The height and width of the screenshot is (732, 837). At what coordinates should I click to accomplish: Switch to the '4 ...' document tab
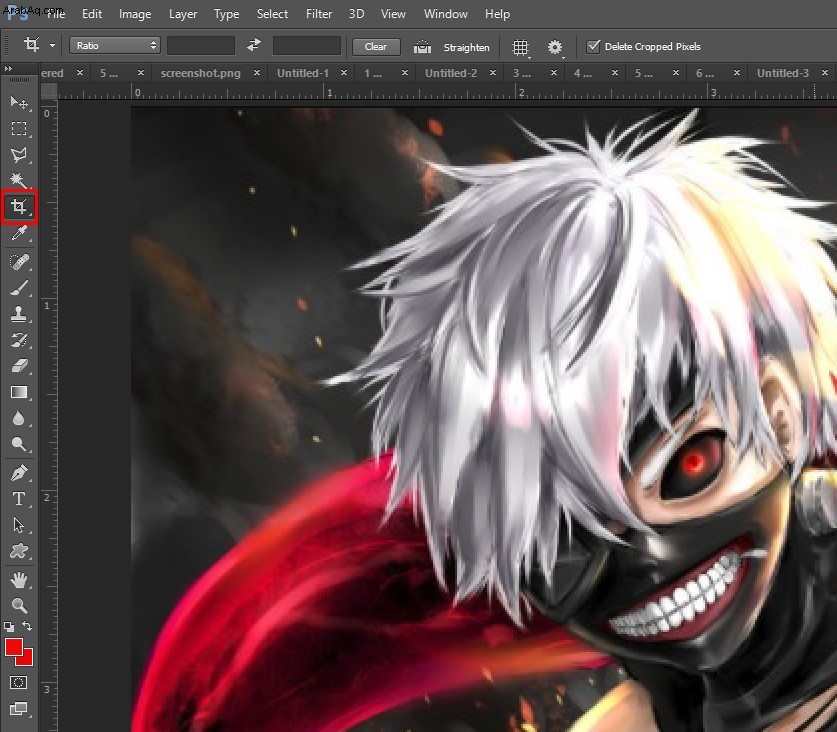tap(582, 73)
